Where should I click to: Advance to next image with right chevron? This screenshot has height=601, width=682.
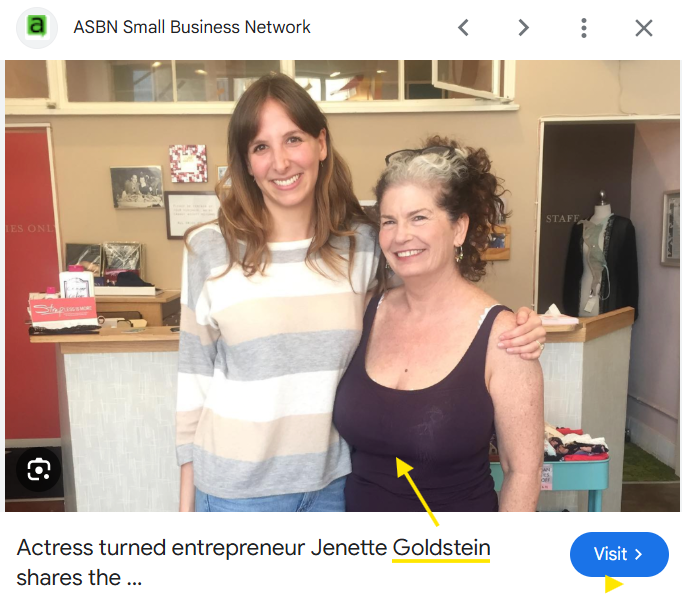524,28
